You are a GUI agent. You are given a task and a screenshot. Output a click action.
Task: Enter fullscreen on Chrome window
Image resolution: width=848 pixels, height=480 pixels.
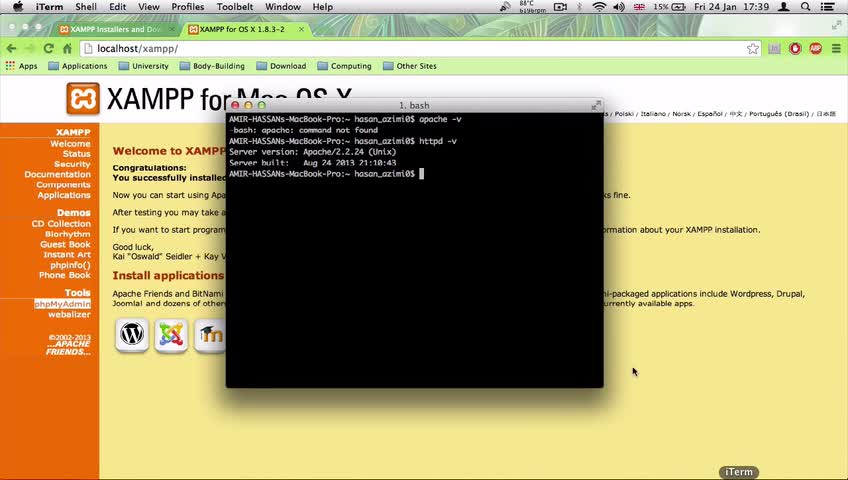(x=836, y=25)
